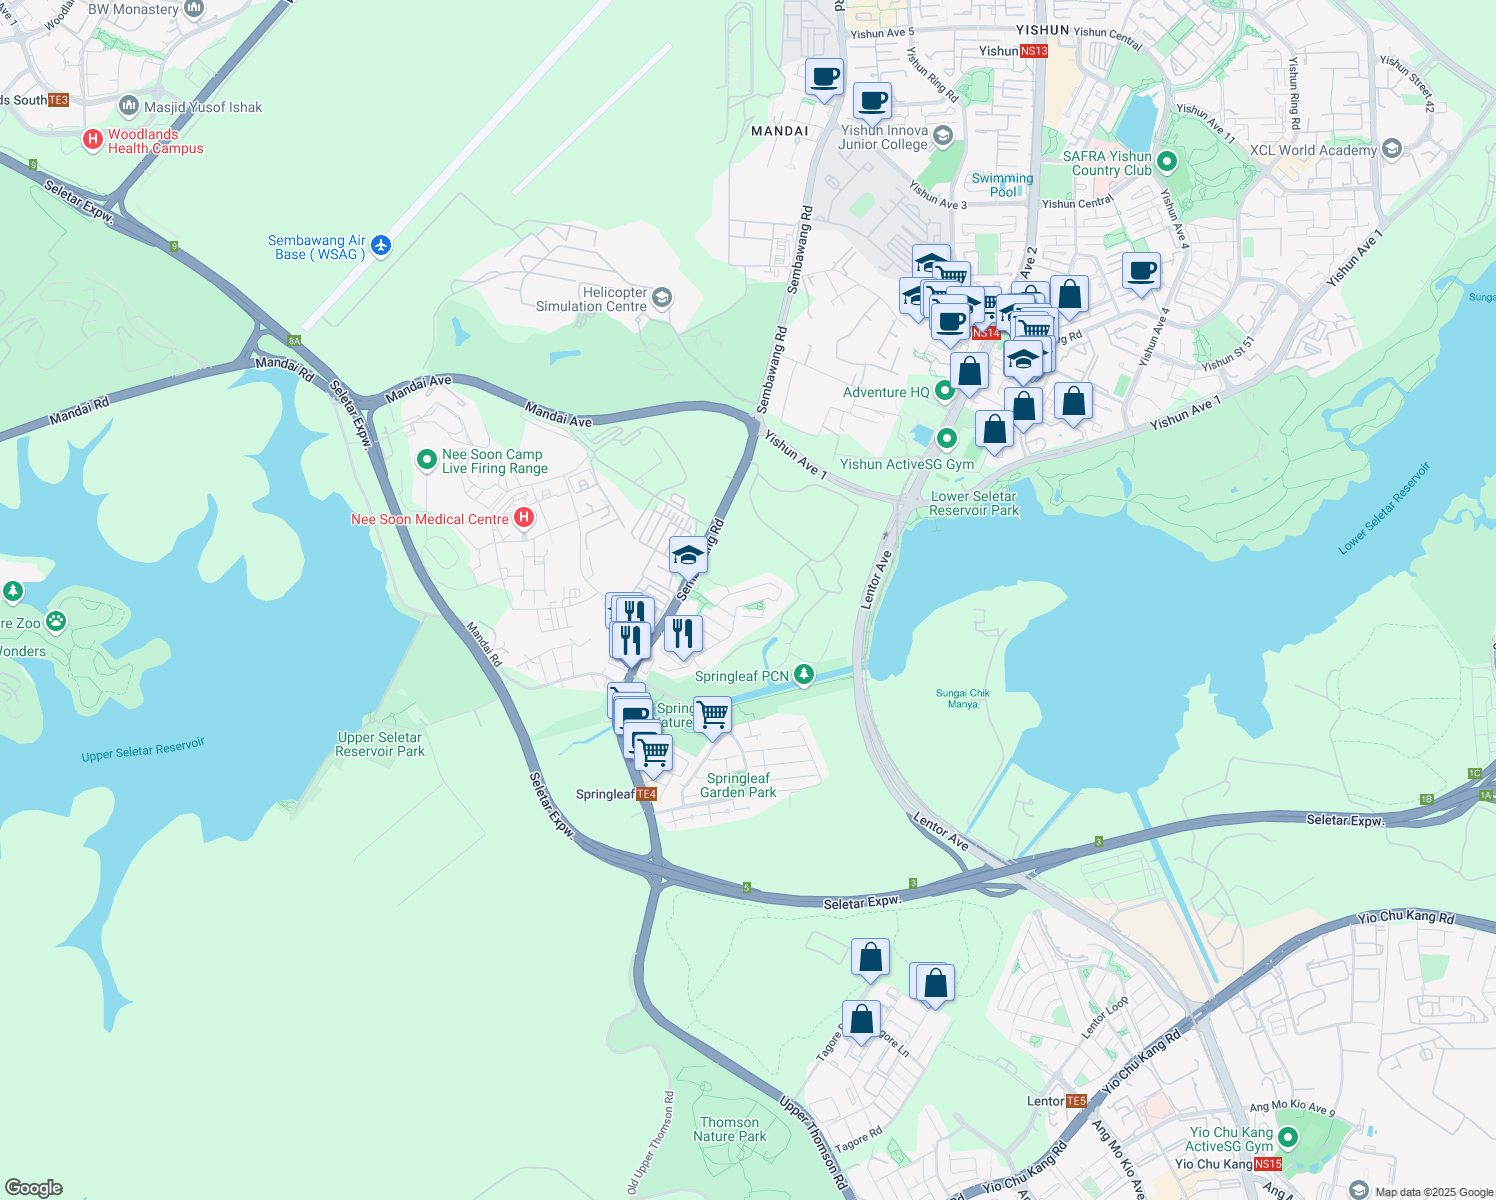Screen dimensions: 1496x1200
Task: Click the Yishun NS13 station label
Action: coord(1013,51)
